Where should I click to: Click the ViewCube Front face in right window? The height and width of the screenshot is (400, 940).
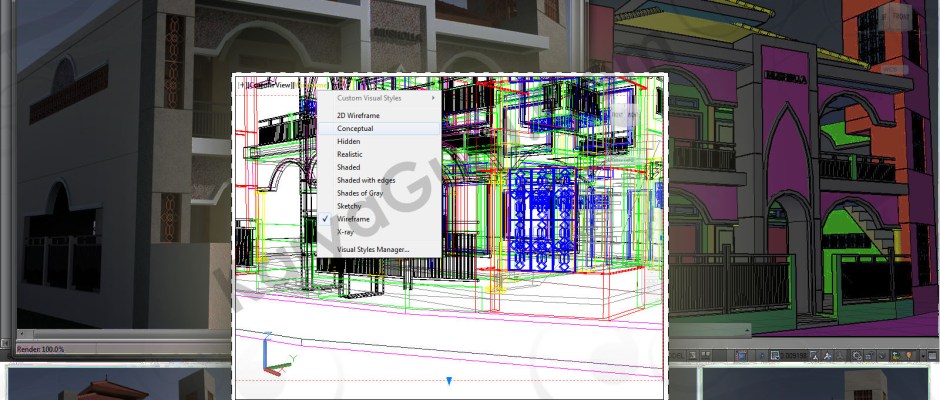899,17
